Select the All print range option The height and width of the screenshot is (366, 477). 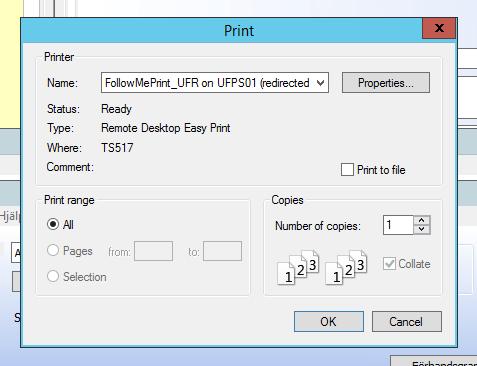click(53, 224)
